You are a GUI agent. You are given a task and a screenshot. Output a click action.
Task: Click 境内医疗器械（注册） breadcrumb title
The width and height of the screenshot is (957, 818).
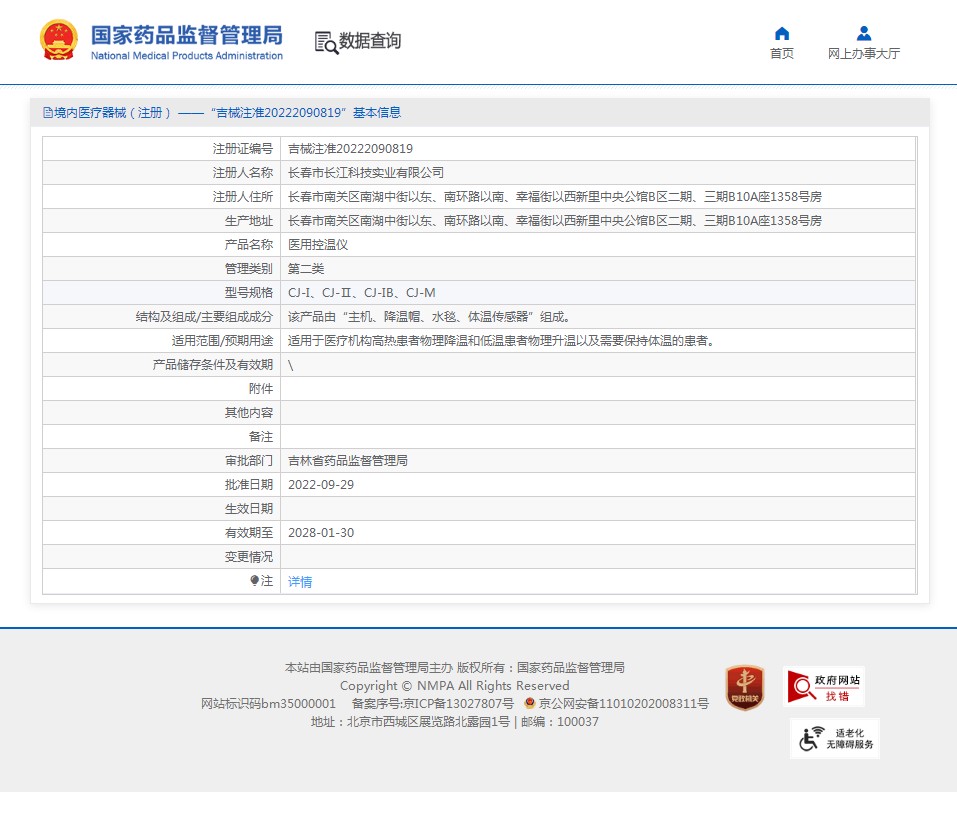tap(112, 112)
